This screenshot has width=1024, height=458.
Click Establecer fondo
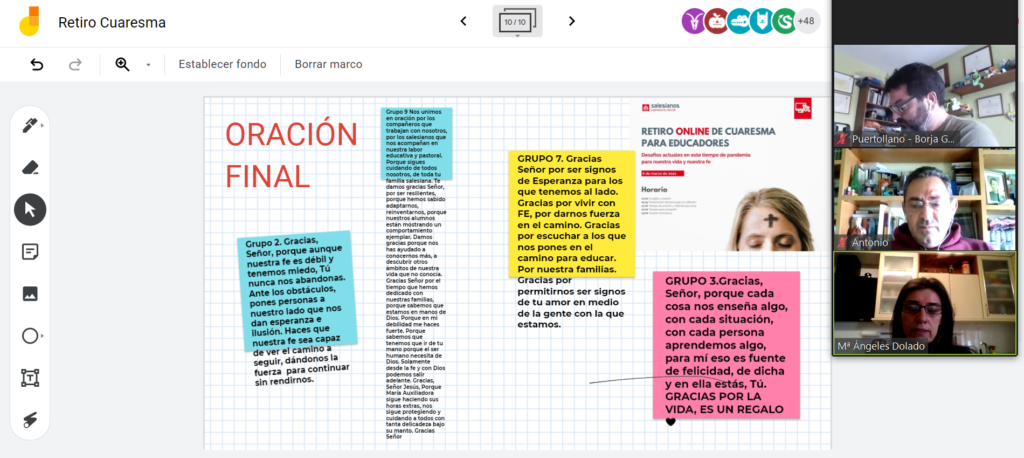(x=223, y=64)
